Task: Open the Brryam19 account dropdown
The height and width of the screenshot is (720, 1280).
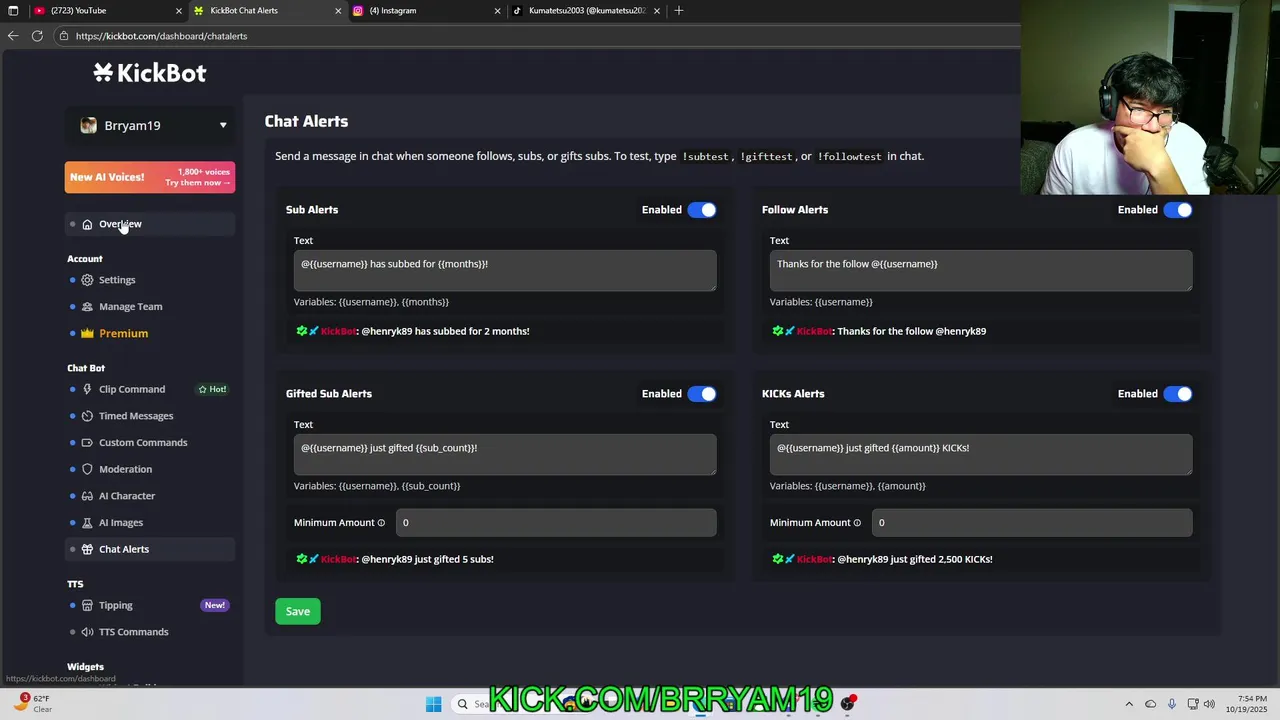Action: pos(151,125)
